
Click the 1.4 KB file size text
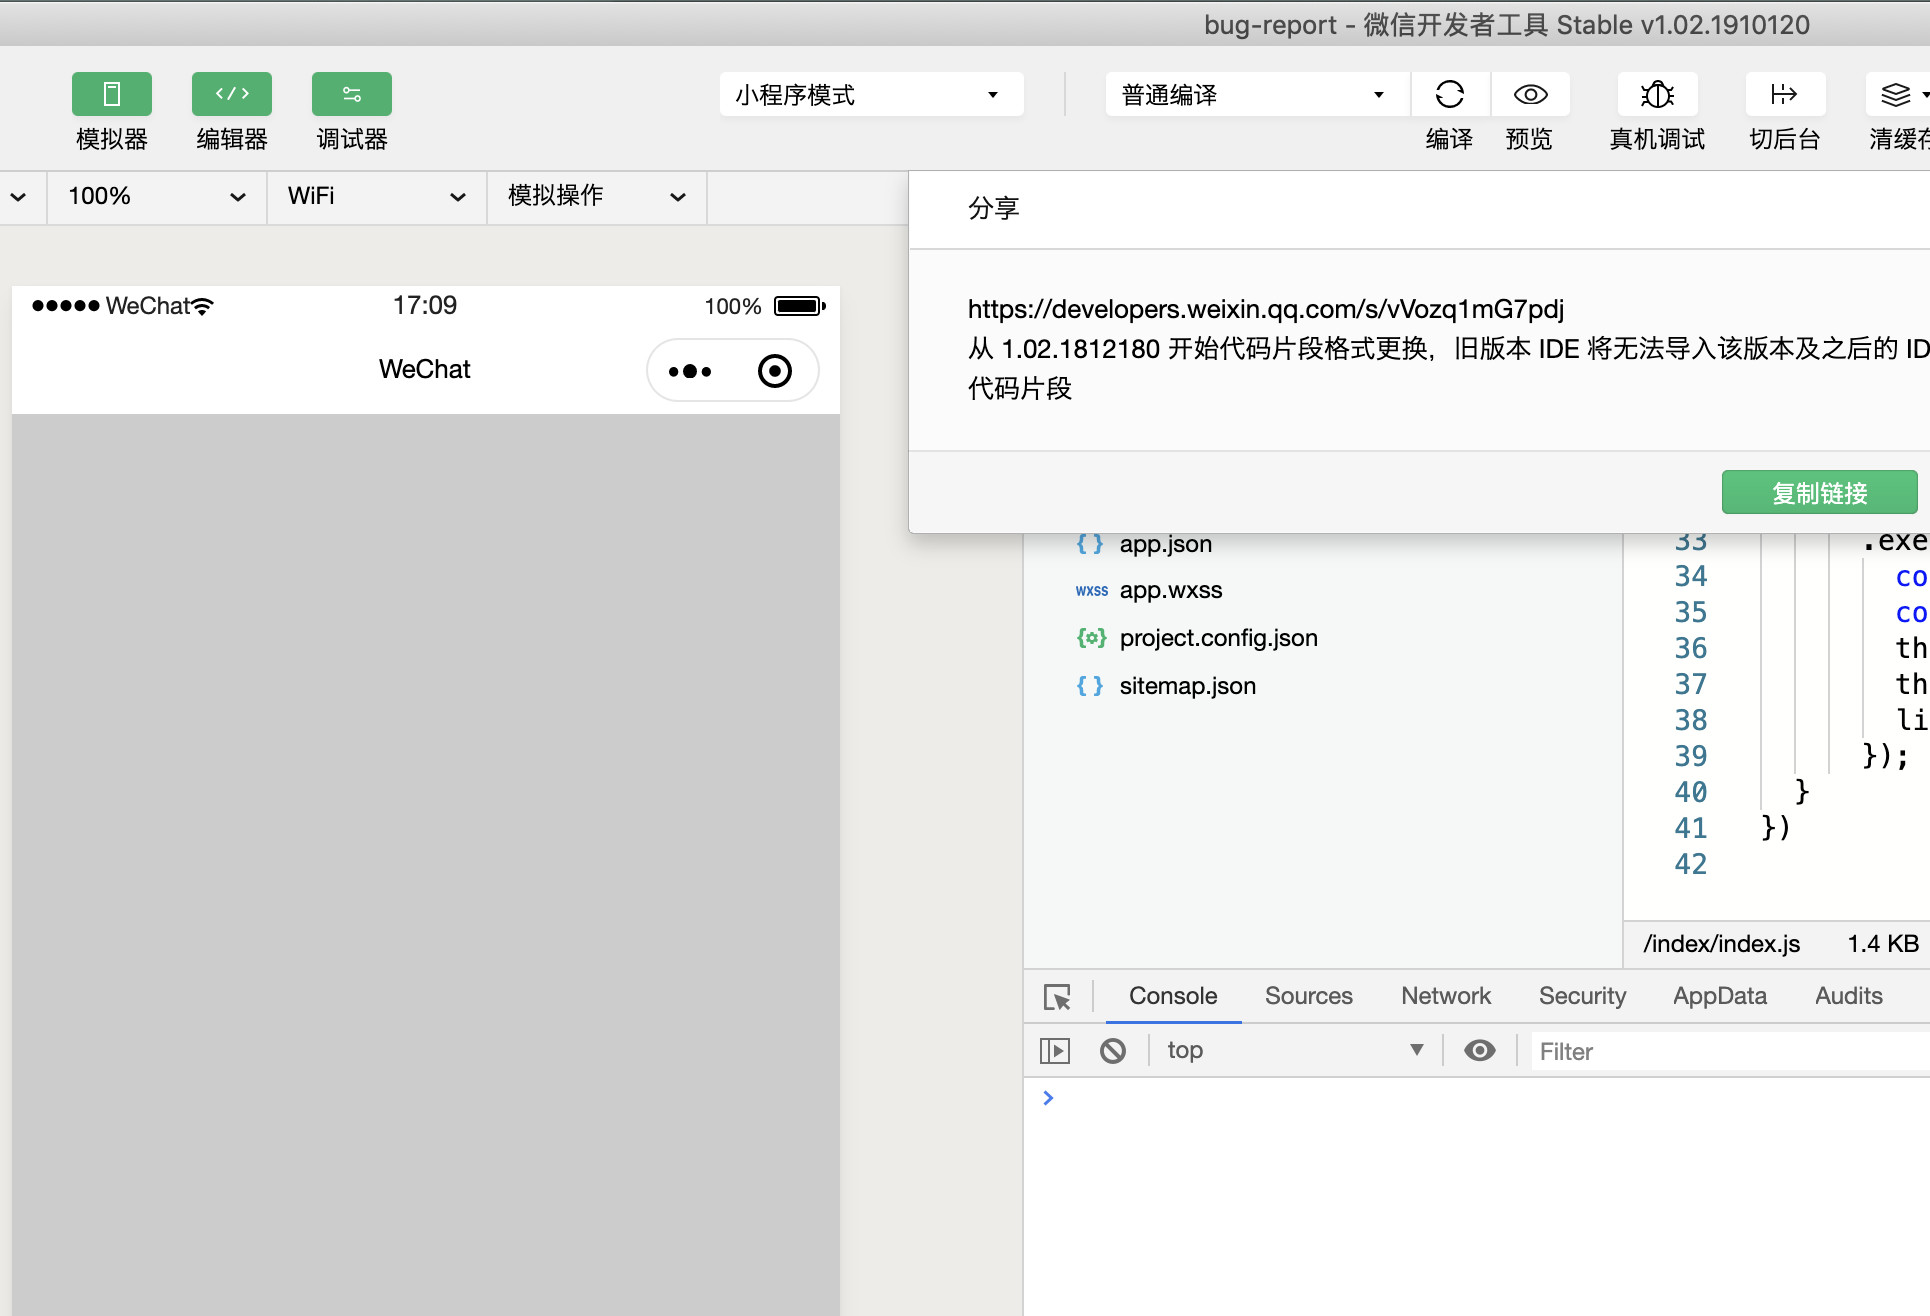pos(1883,944)
